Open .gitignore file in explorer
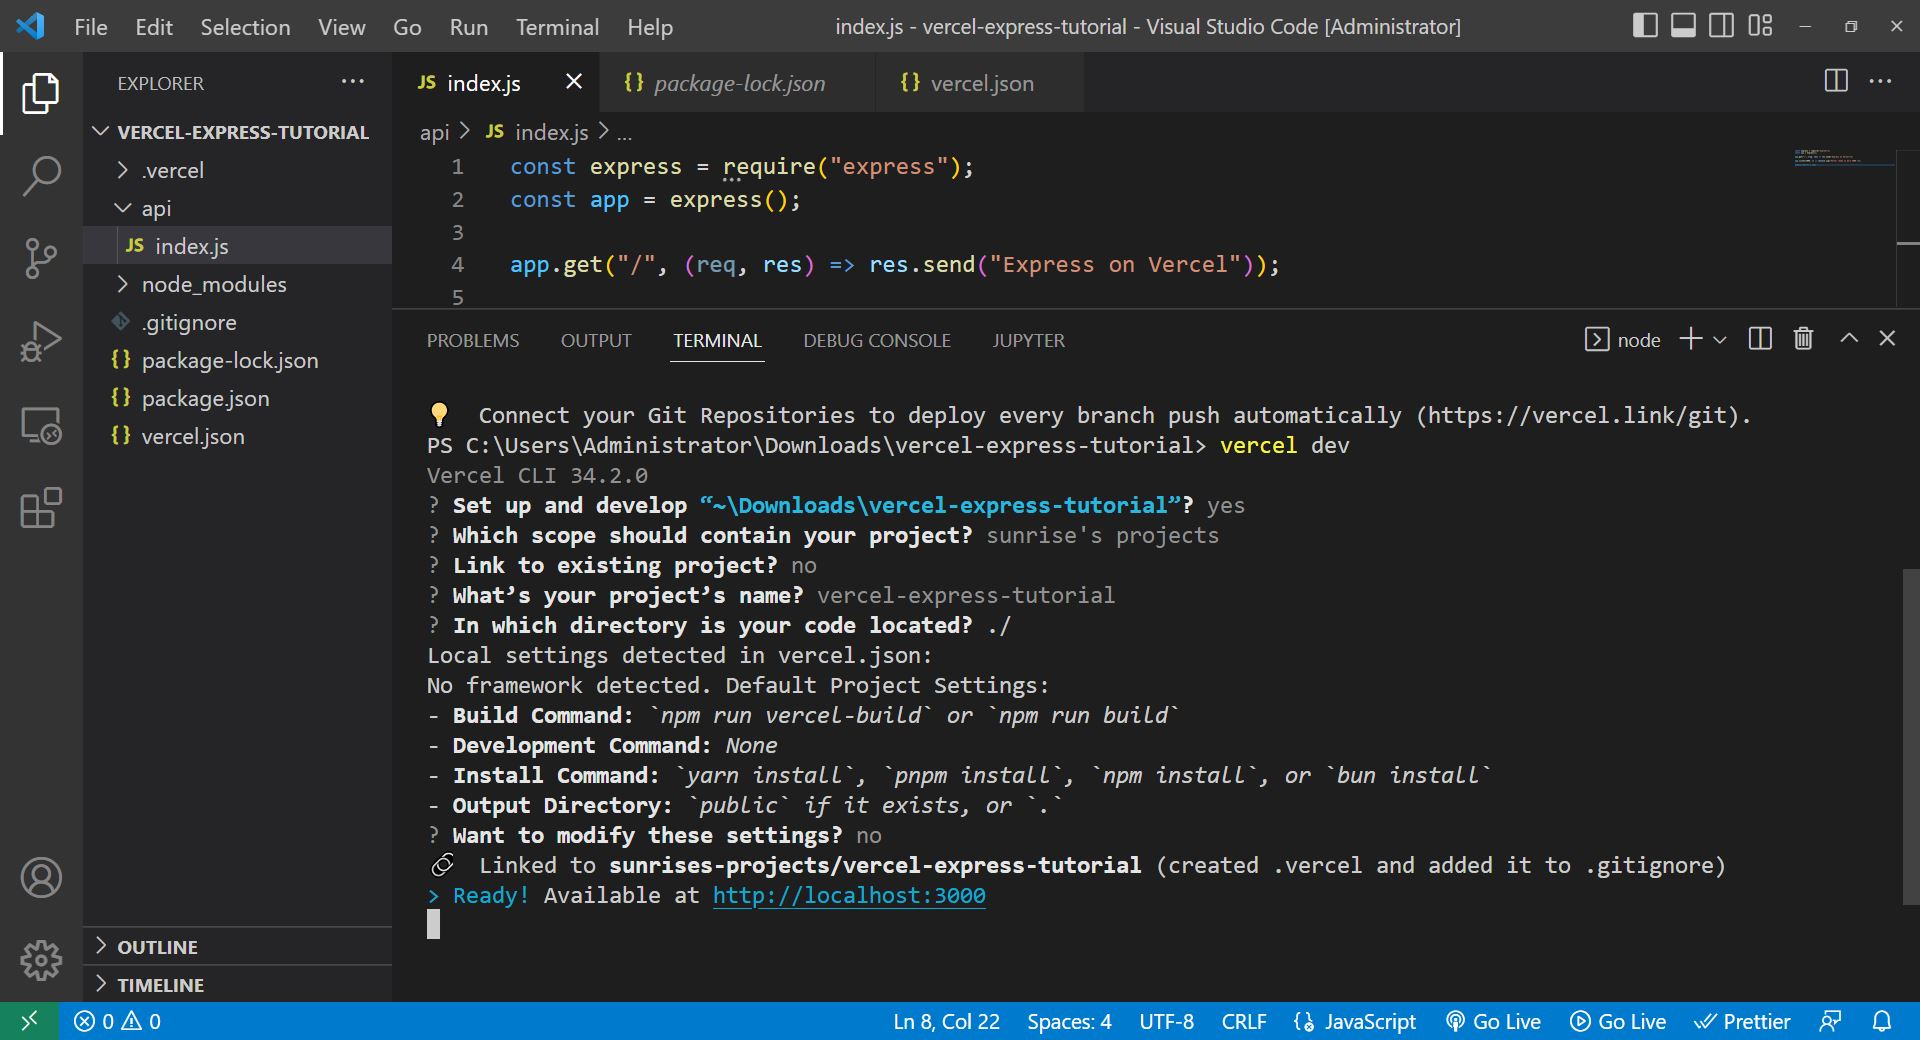 pyautogui.click(x=237, y=322)
